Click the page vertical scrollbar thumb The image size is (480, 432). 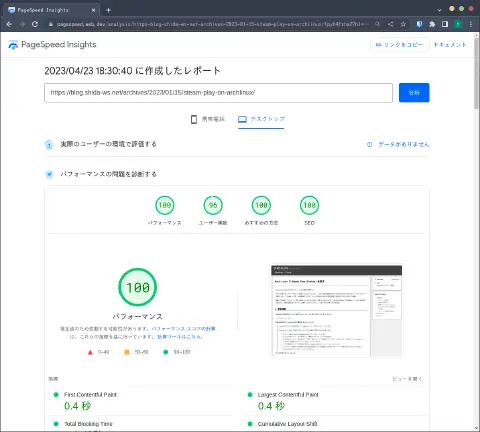click(476, 73)
